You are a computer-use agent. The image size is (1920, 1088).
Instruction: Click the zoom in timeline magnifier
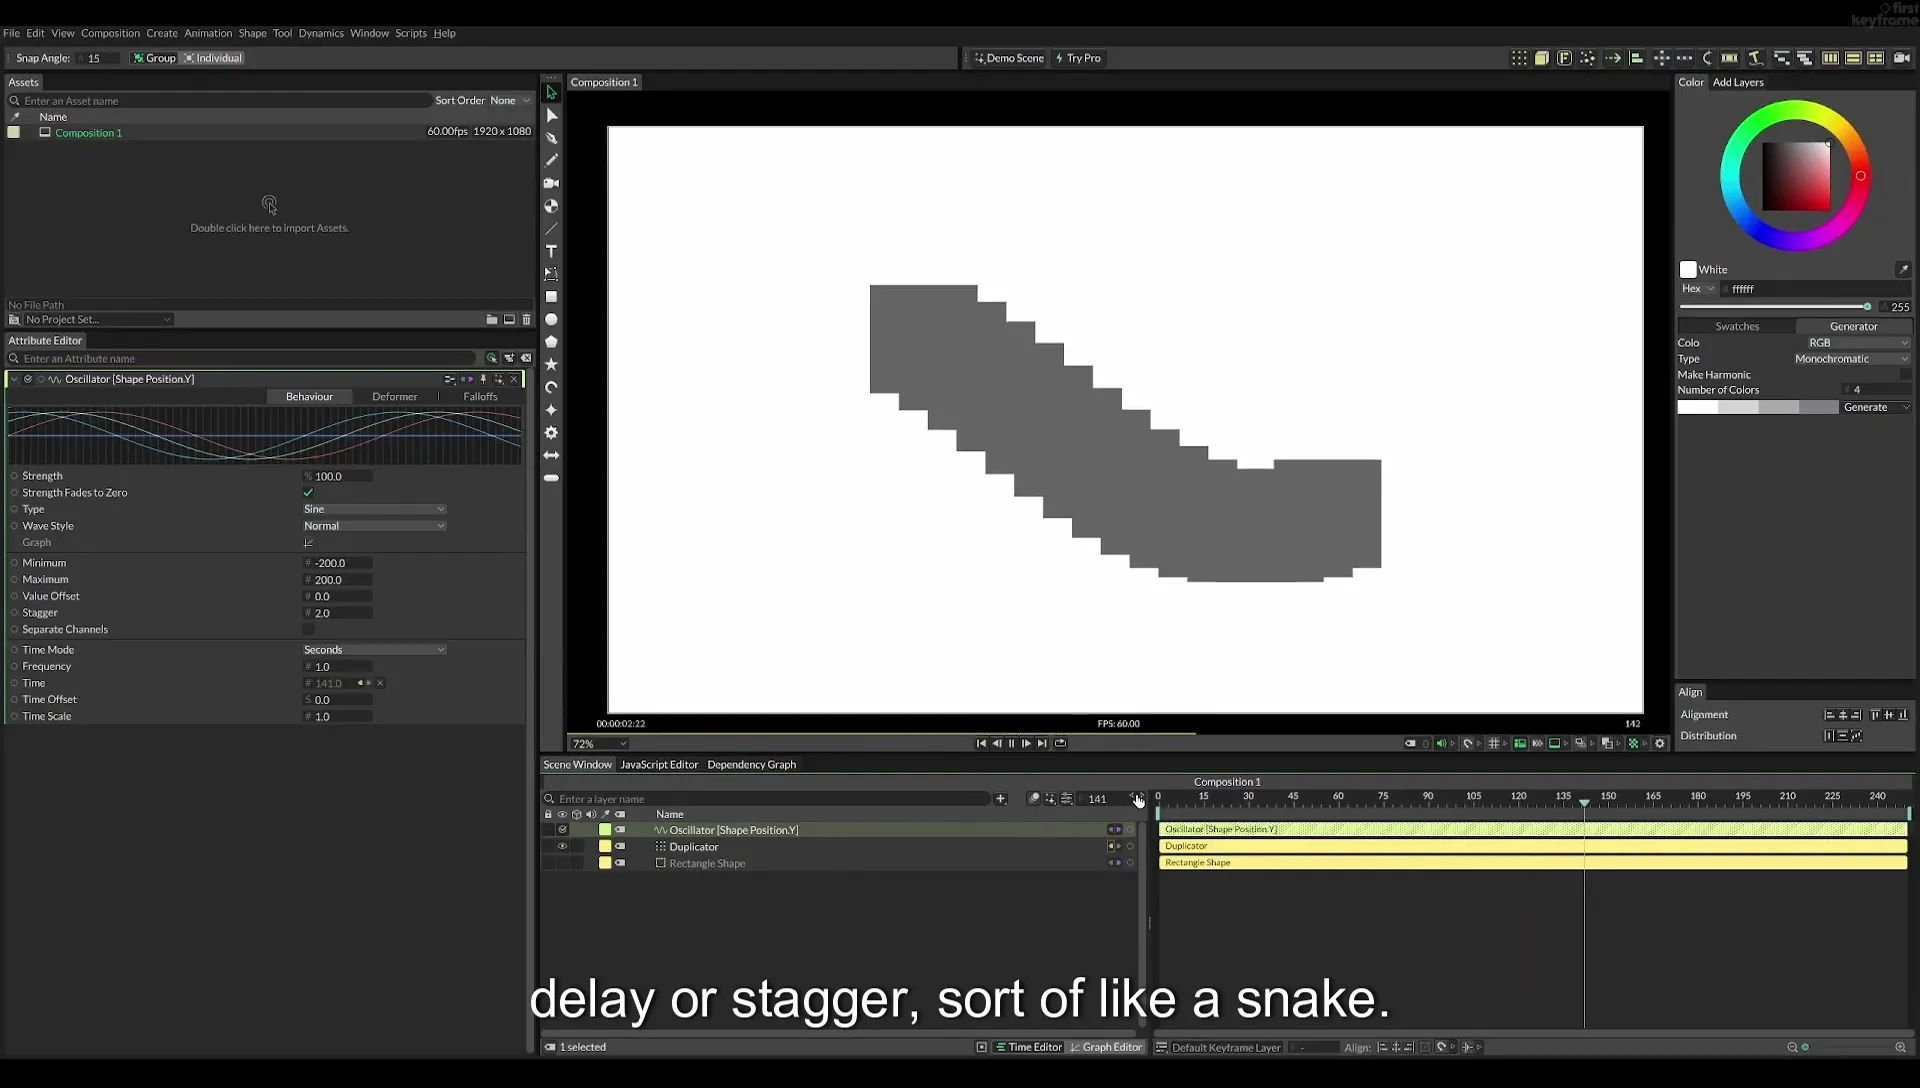[1900, 1047]
